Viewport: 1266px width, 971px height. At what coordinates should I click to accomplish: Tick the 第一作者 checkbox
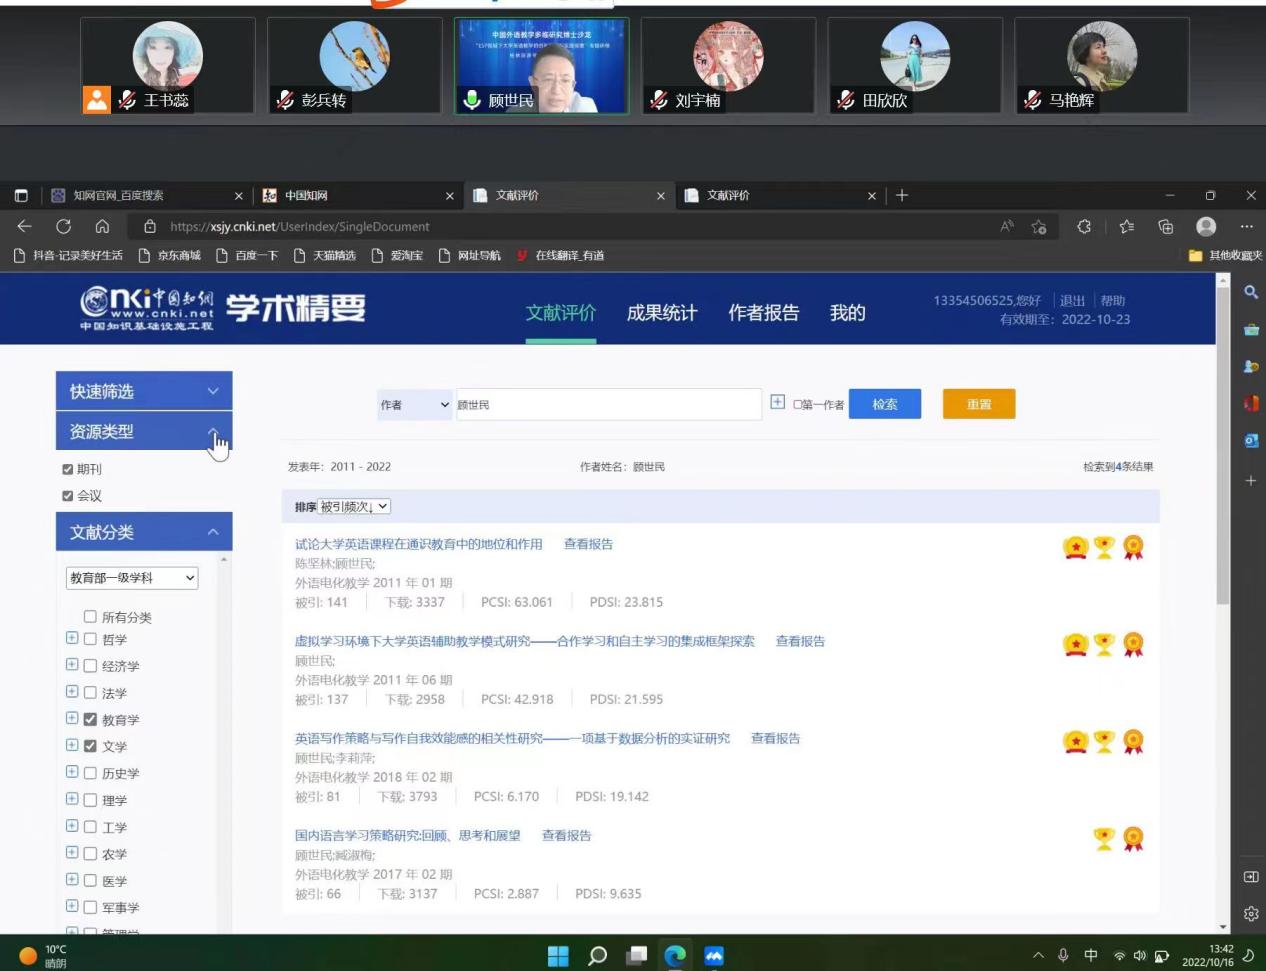797,405
